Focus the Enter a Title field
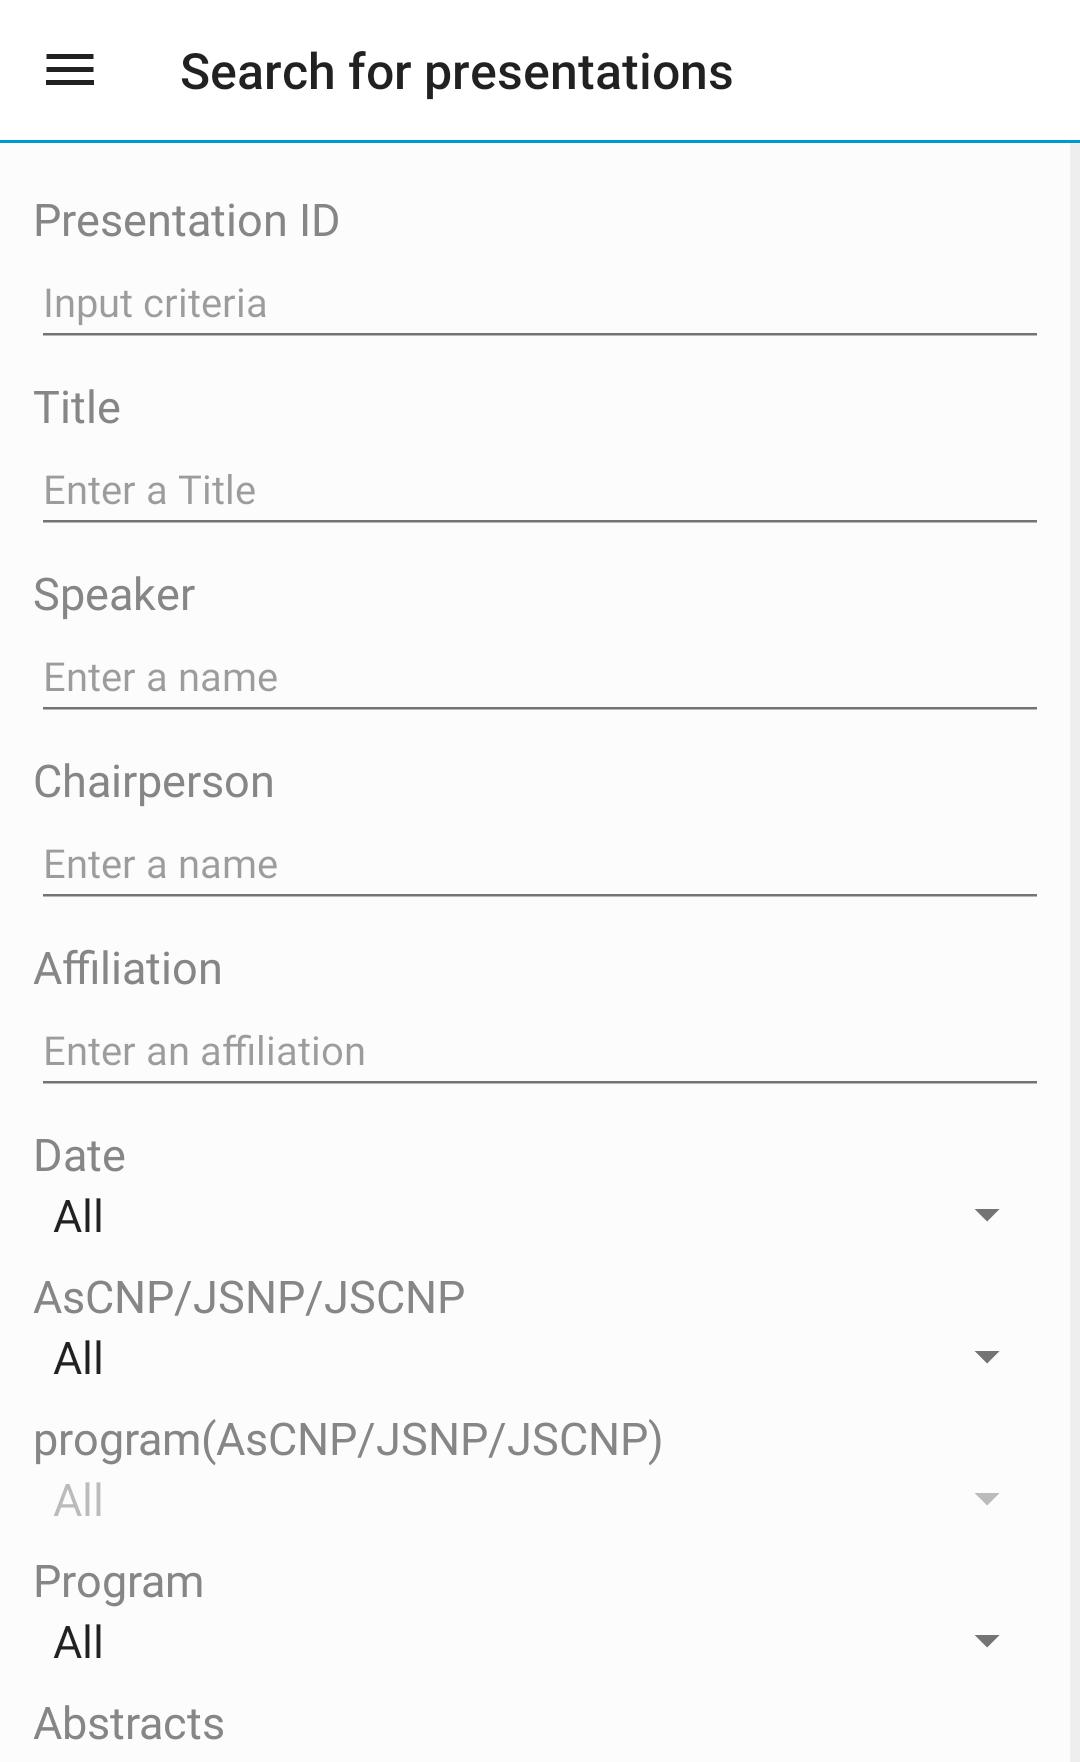 click(539, 491)
